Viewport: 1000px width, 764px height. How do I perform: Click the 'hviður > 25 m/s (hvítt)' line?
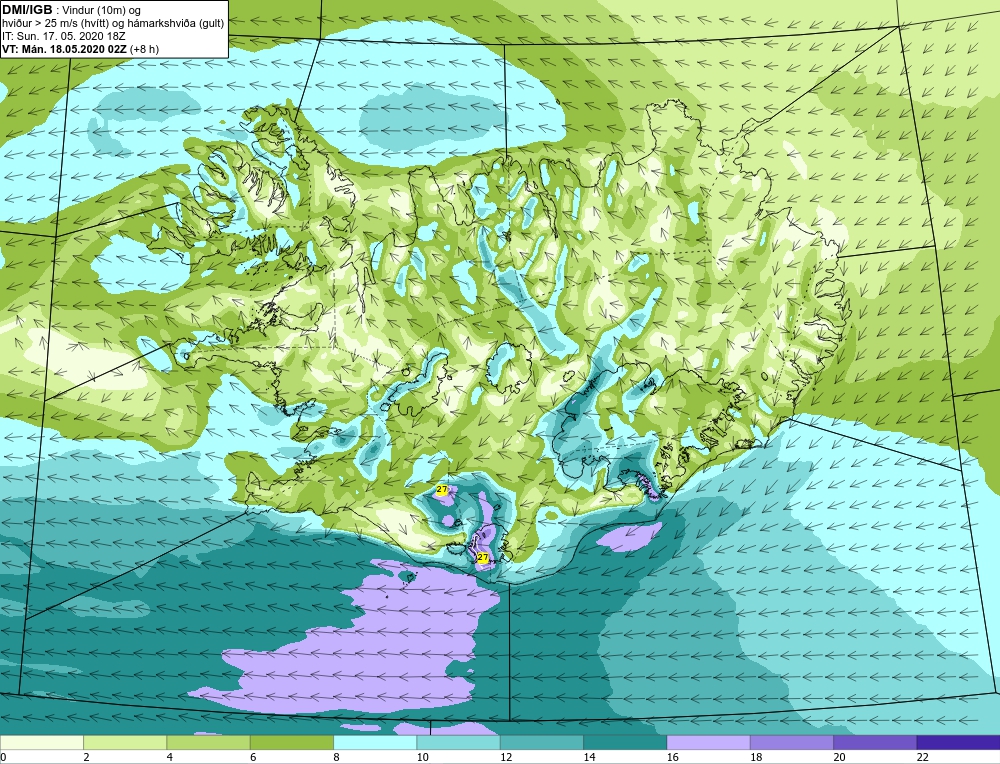[55, 24]
